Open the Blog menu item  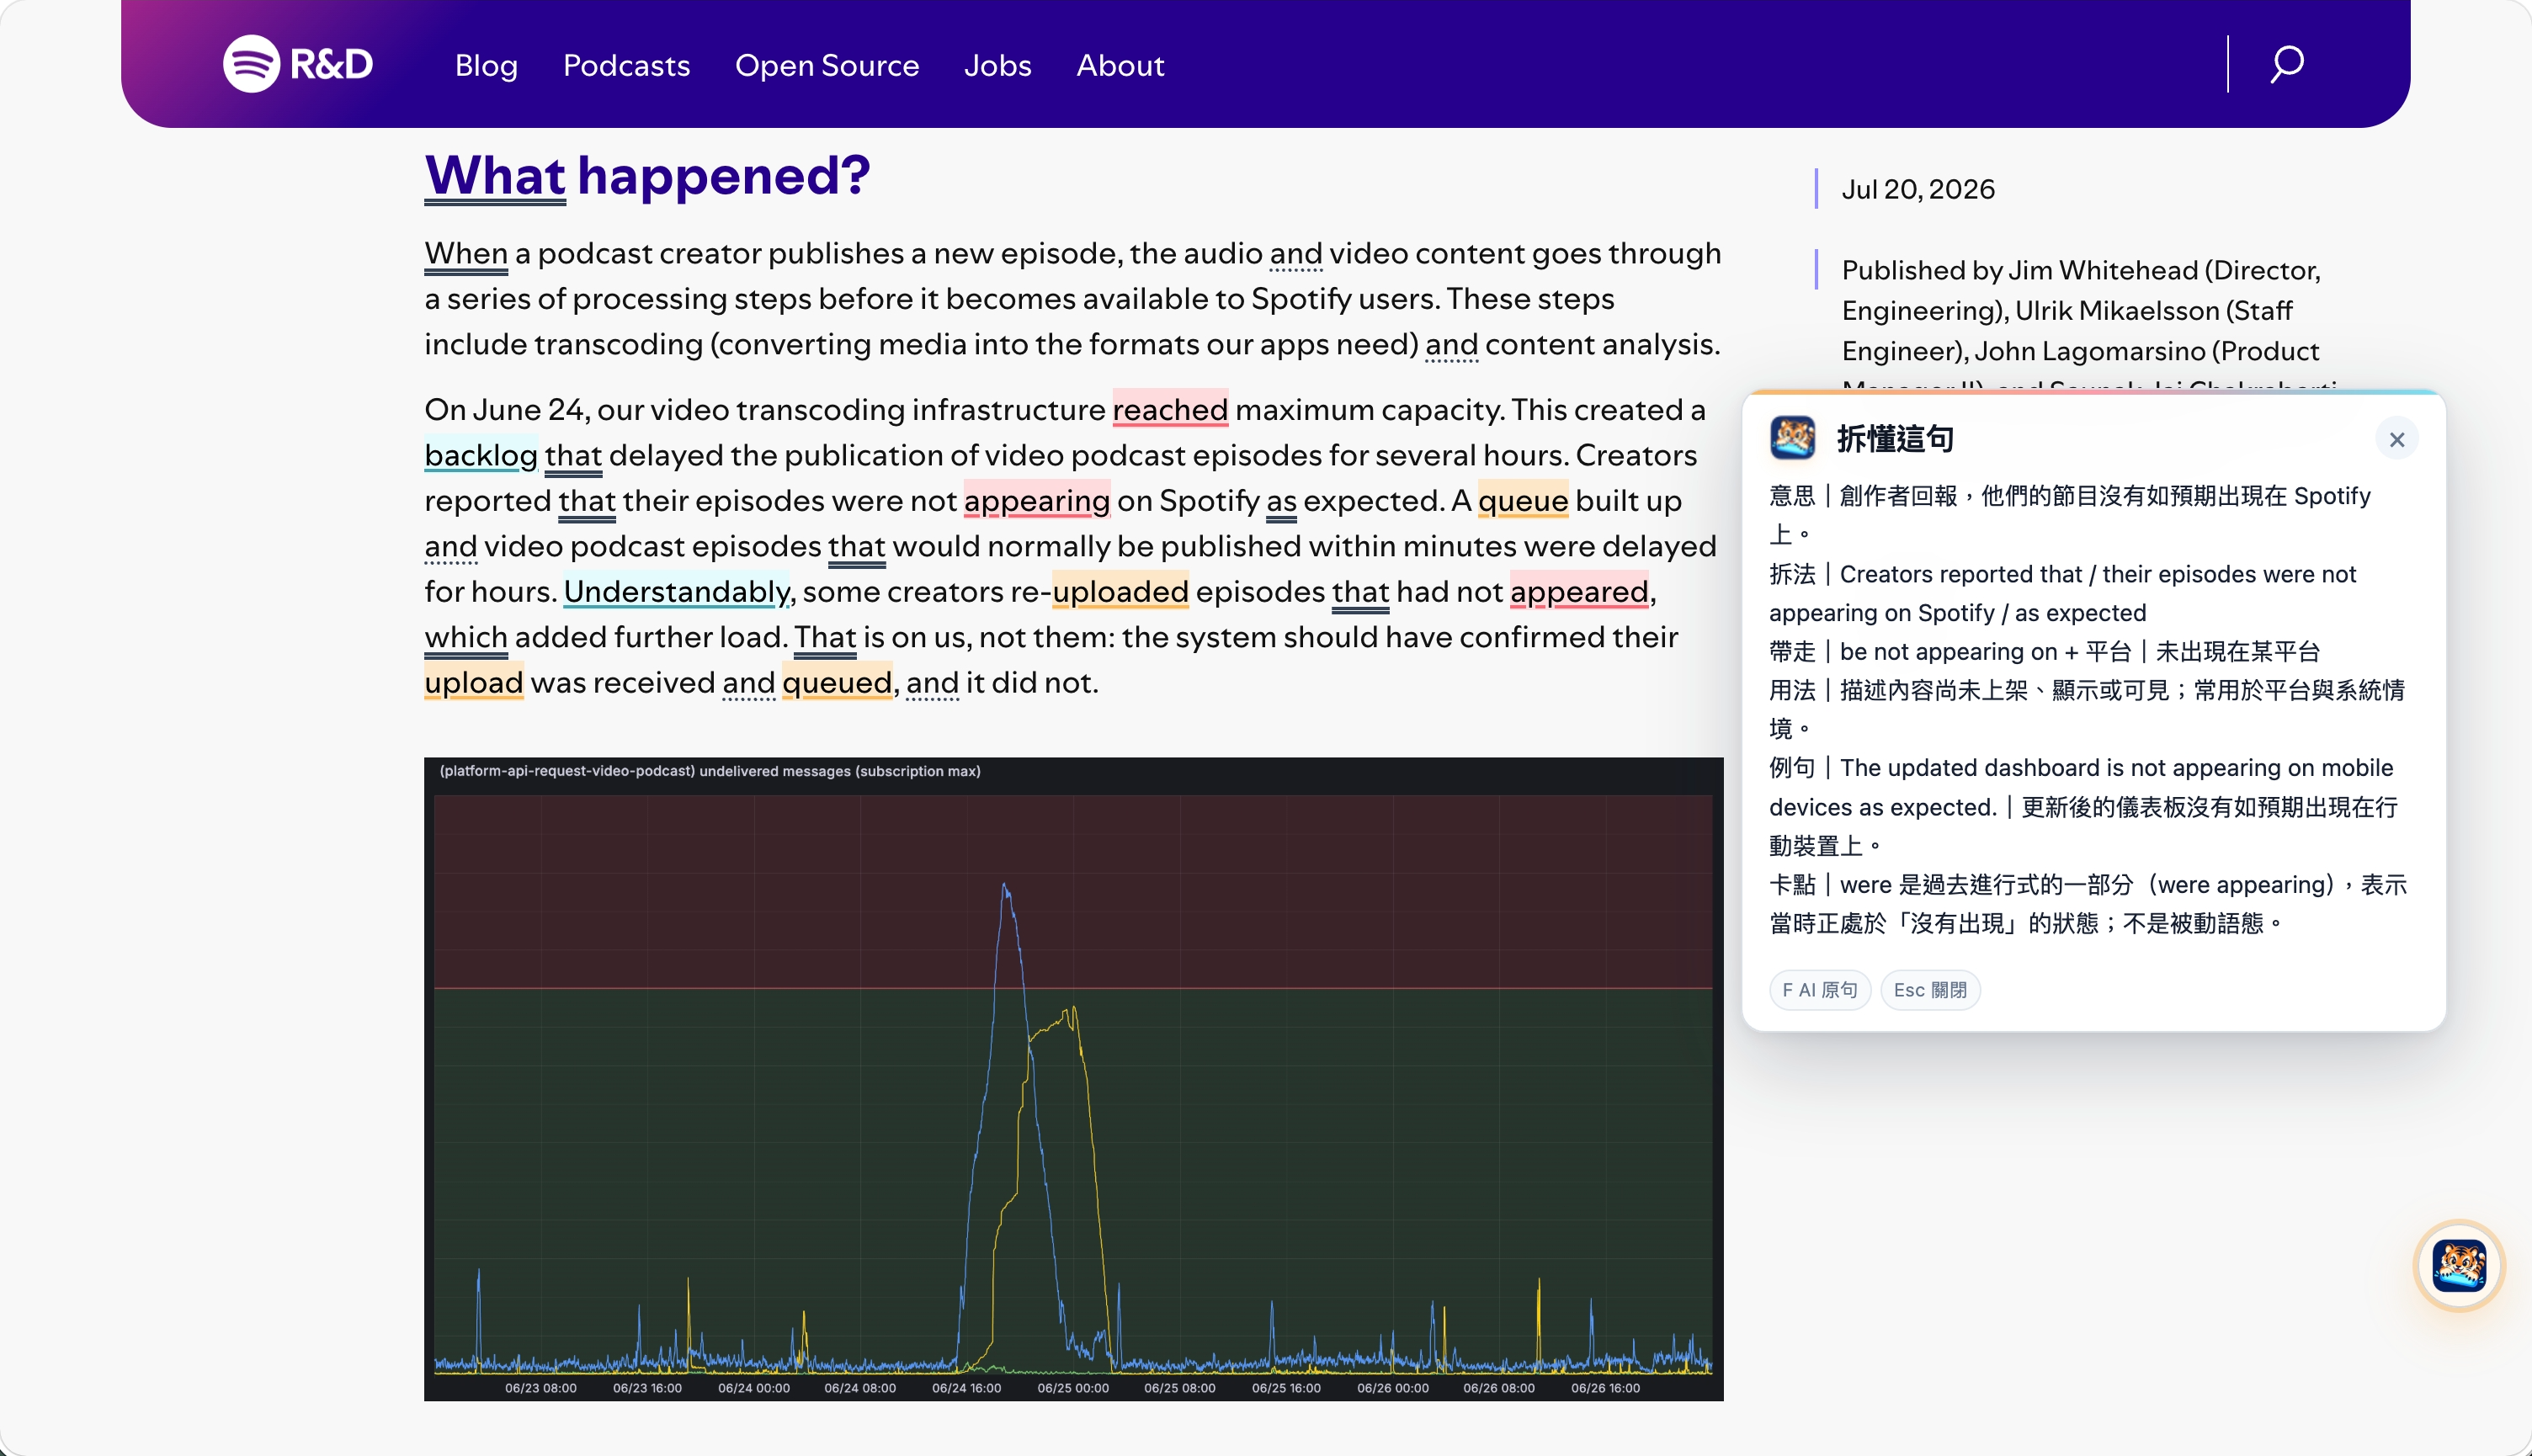click(x=486, y=65)
